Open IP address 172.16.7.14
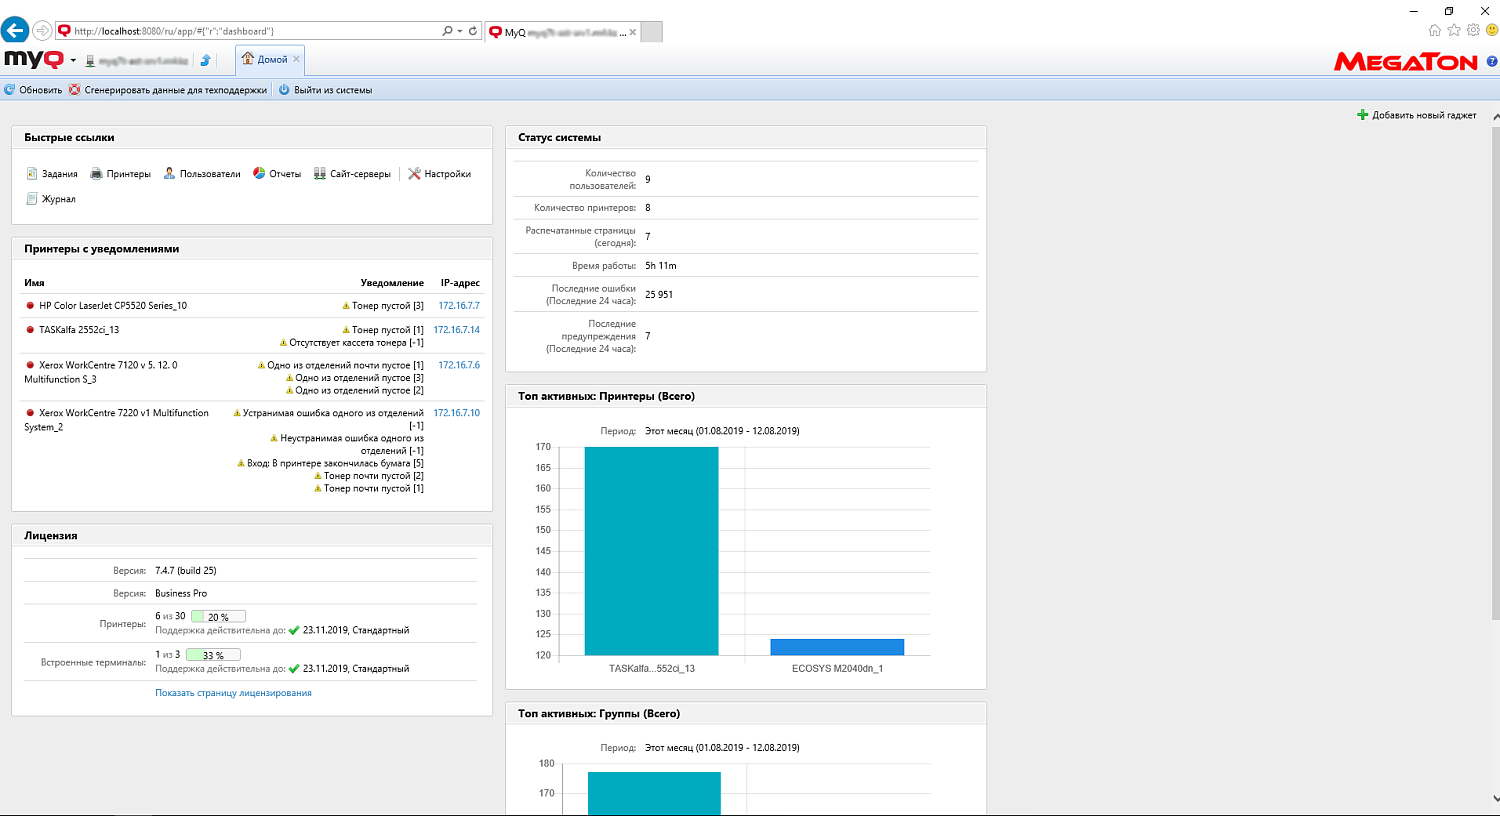 [457, 330]
